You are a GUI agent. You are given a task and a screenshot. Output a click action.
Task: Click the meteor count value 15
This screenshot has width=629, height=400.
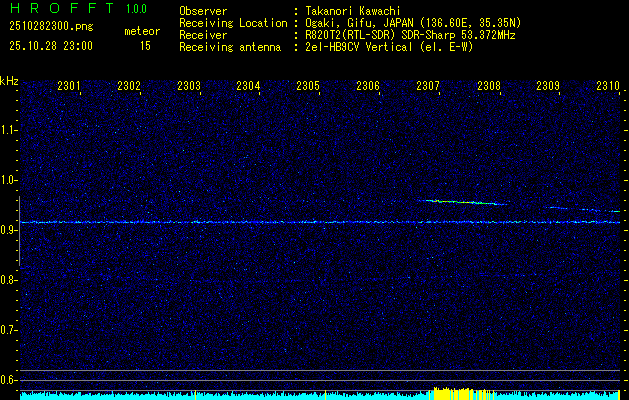[145, 46]
